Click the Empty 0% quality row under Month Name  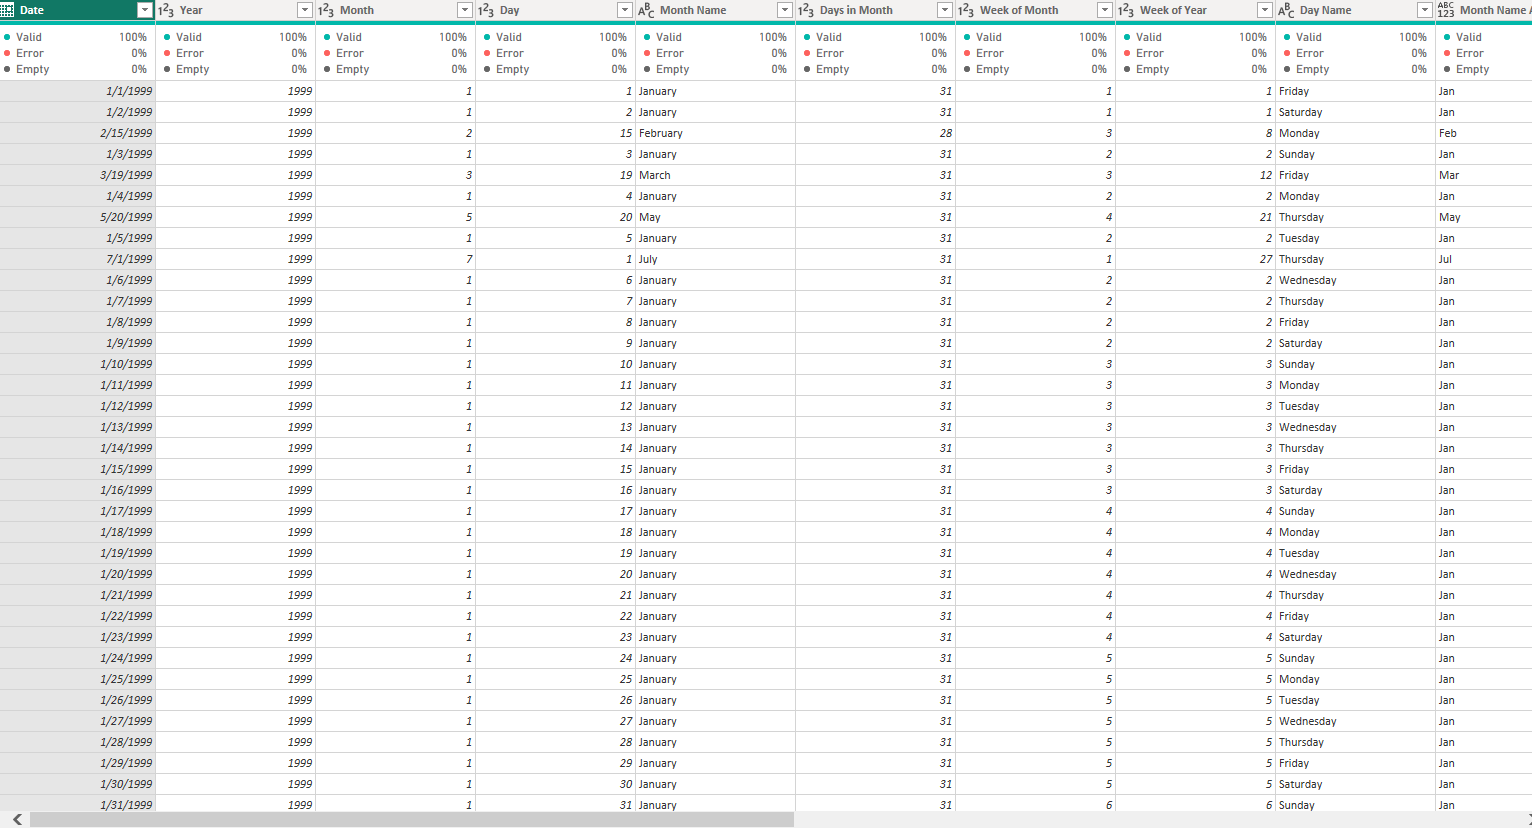715,69
